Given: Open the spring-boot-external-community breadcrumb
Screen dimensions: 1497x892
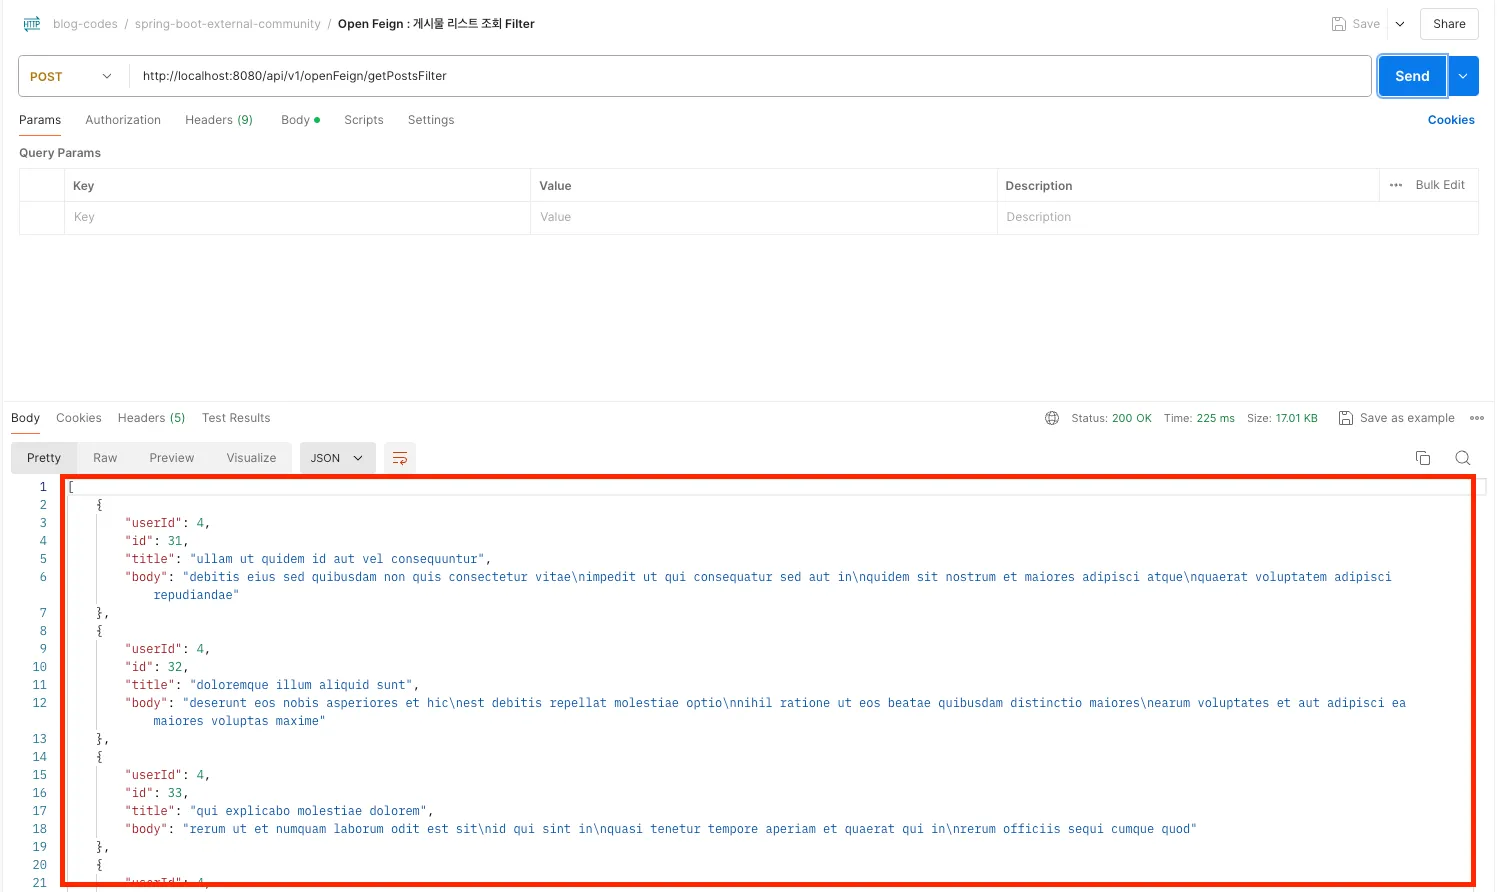Looking at the screenshot, I should [x=228, y=24].
